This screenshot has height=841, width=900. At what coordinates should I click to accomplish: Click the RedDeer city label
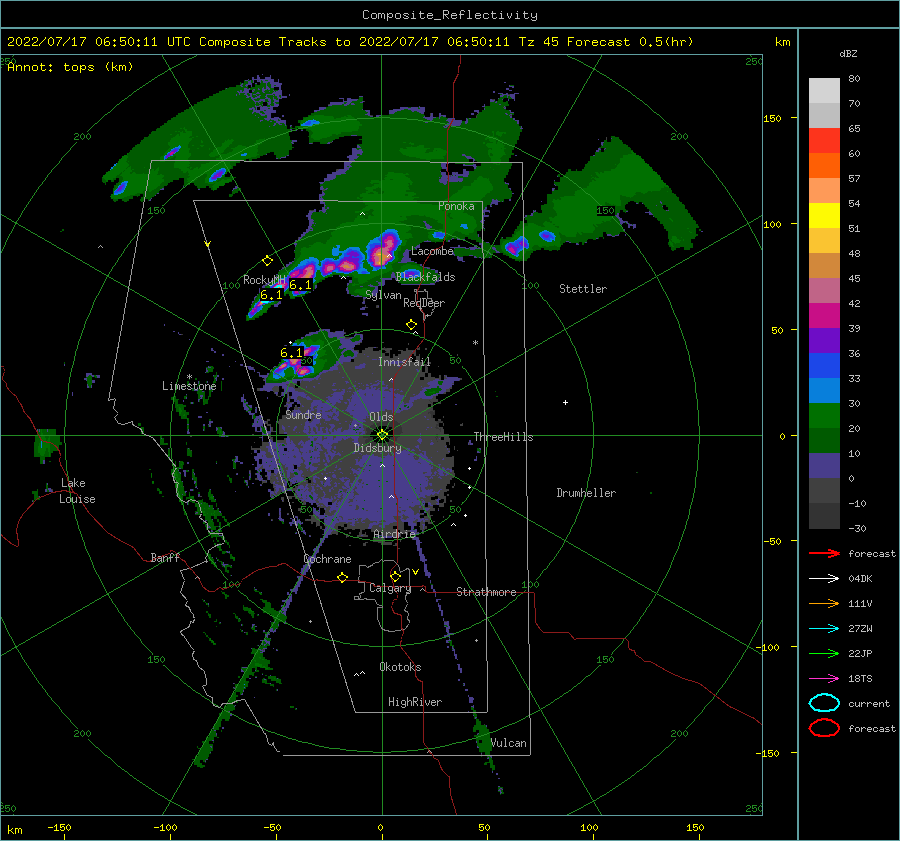424,303
